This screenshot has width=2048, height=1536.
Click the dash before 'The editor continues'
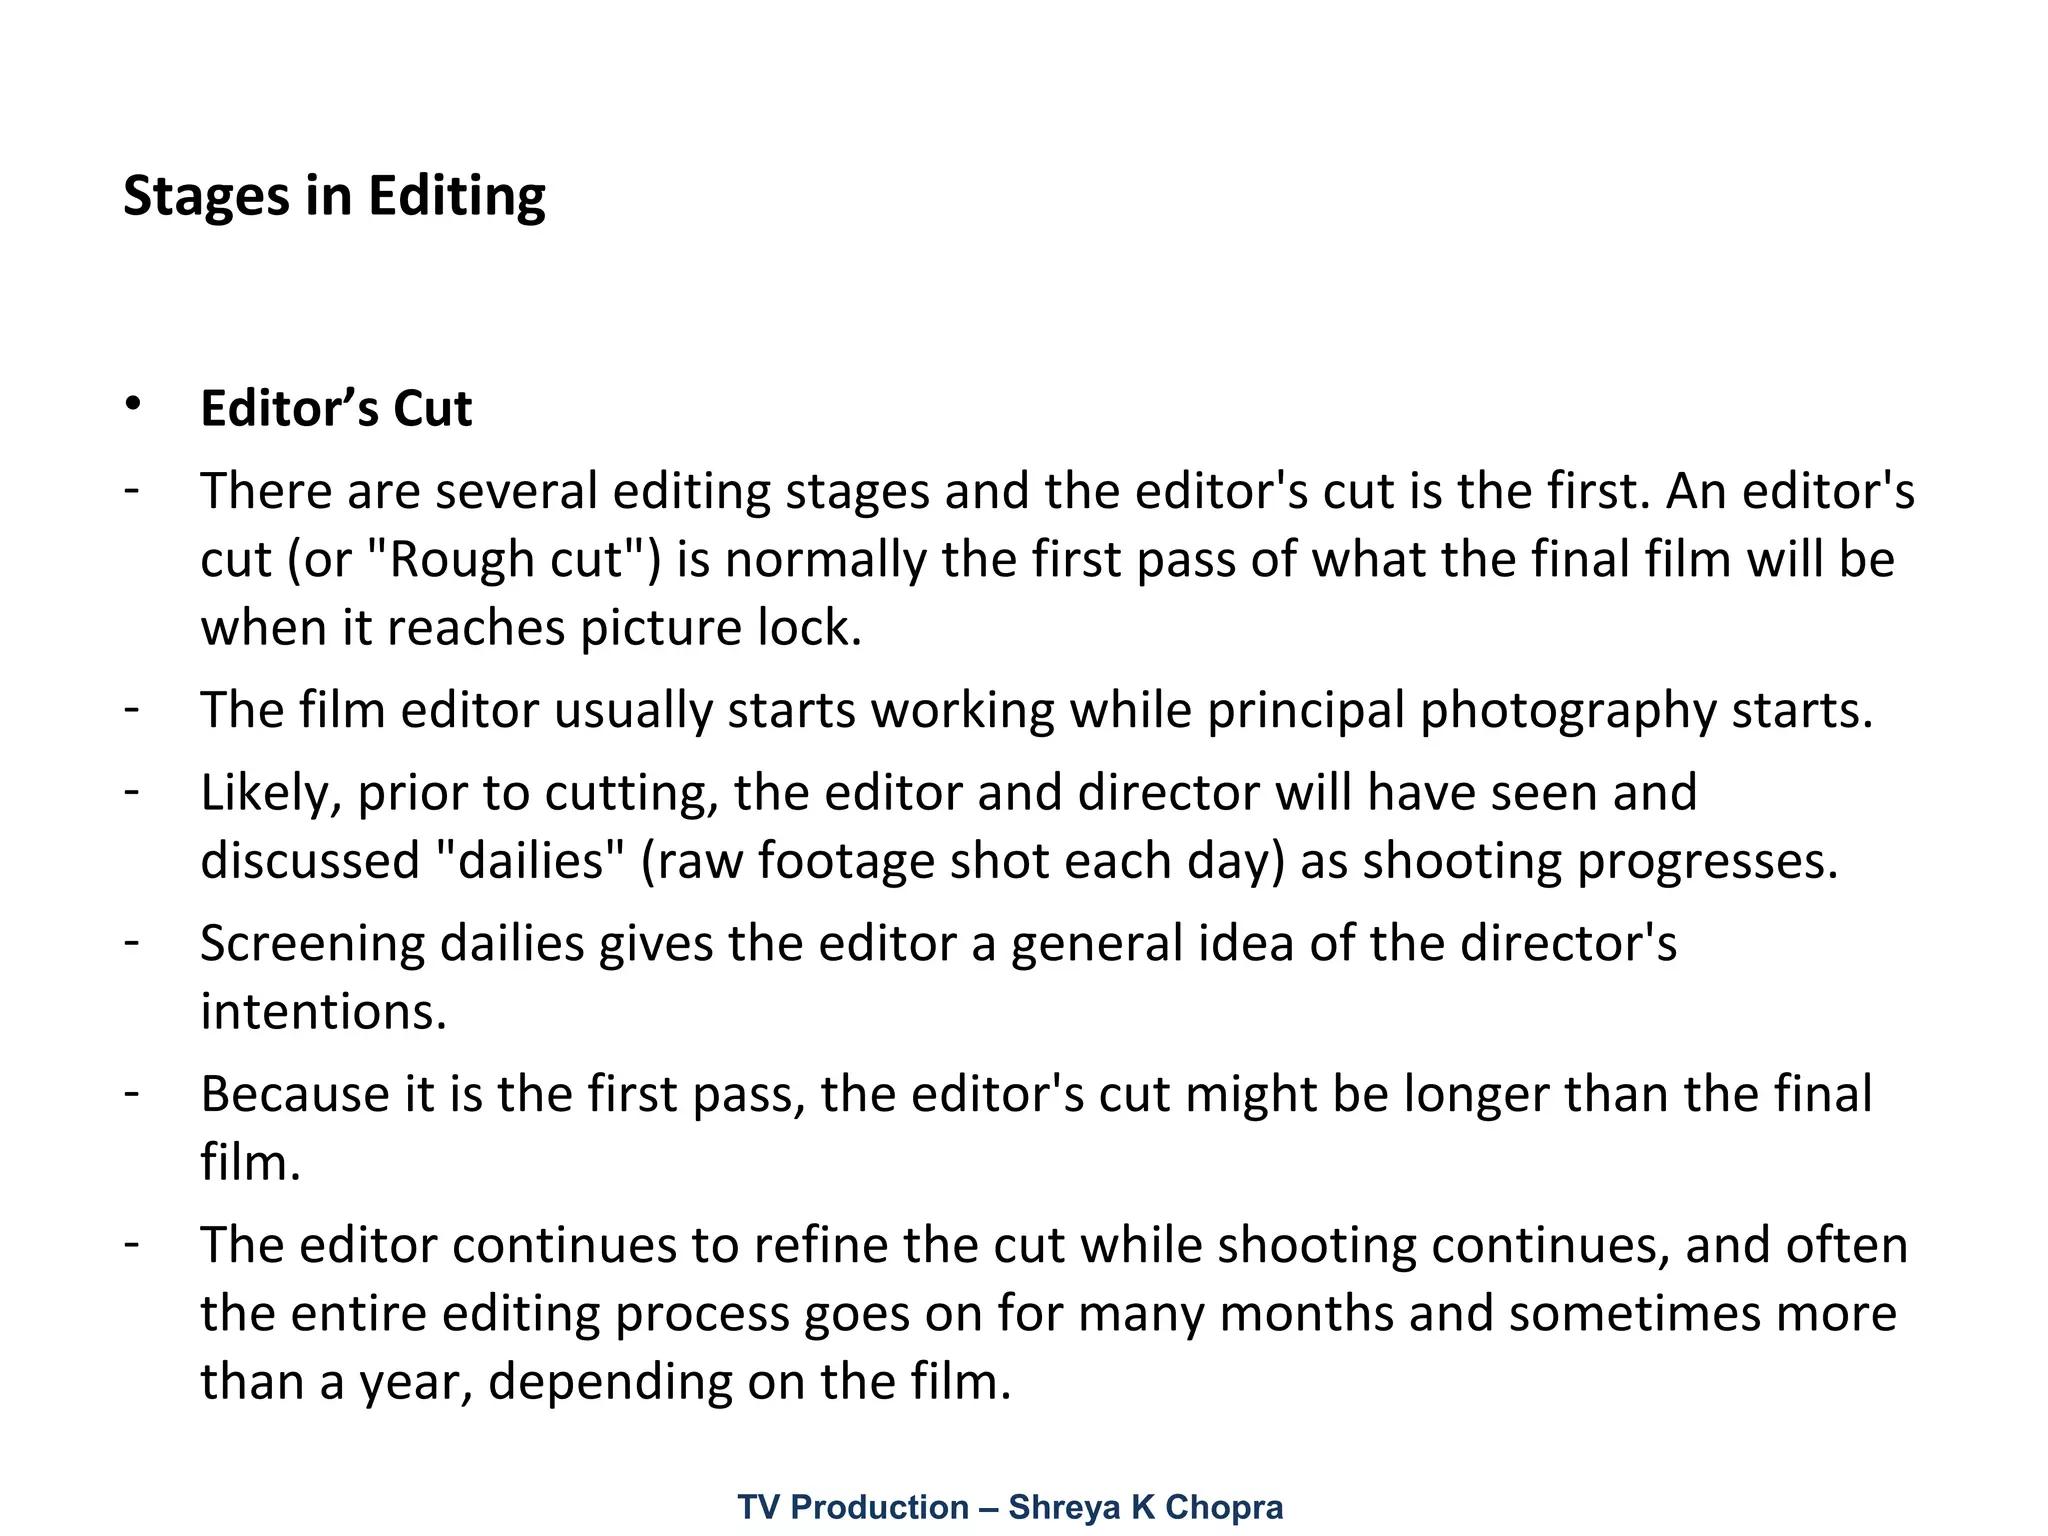point(131,1244)
